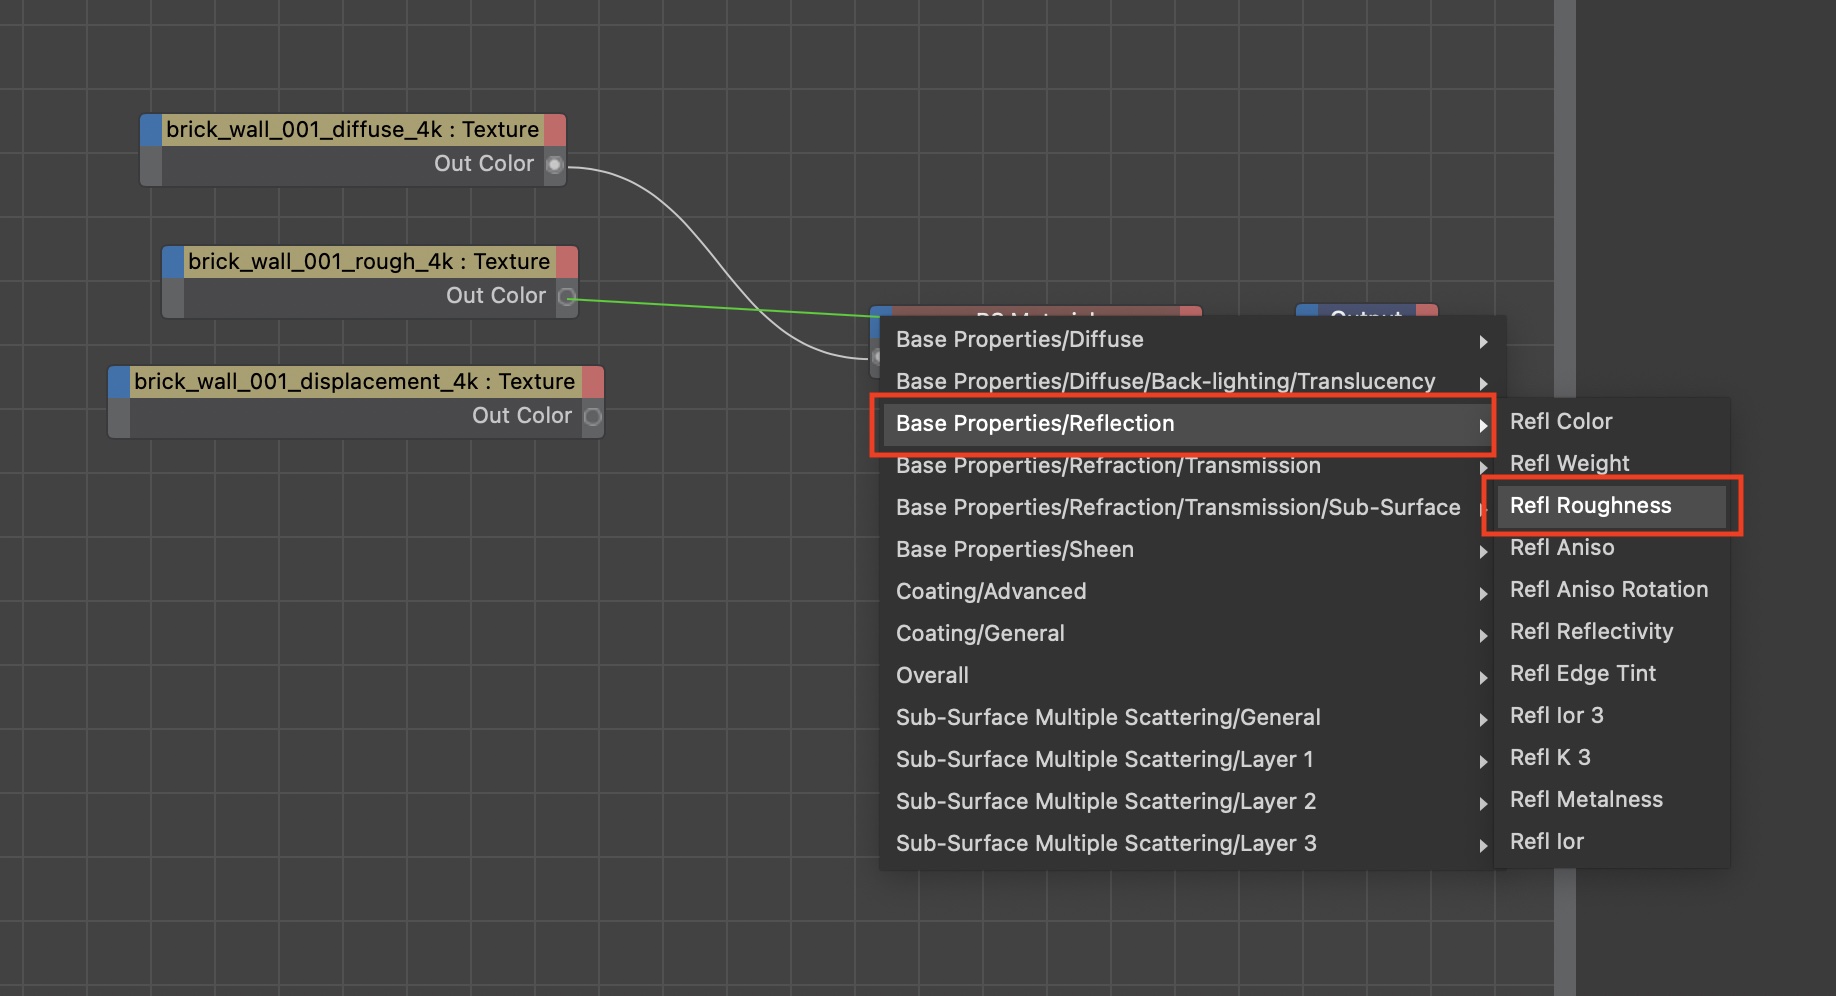The image size is (1836, 996).
Task: Pick Refl Aniso Rotation entry
Action: click(x=1608, y=590)
